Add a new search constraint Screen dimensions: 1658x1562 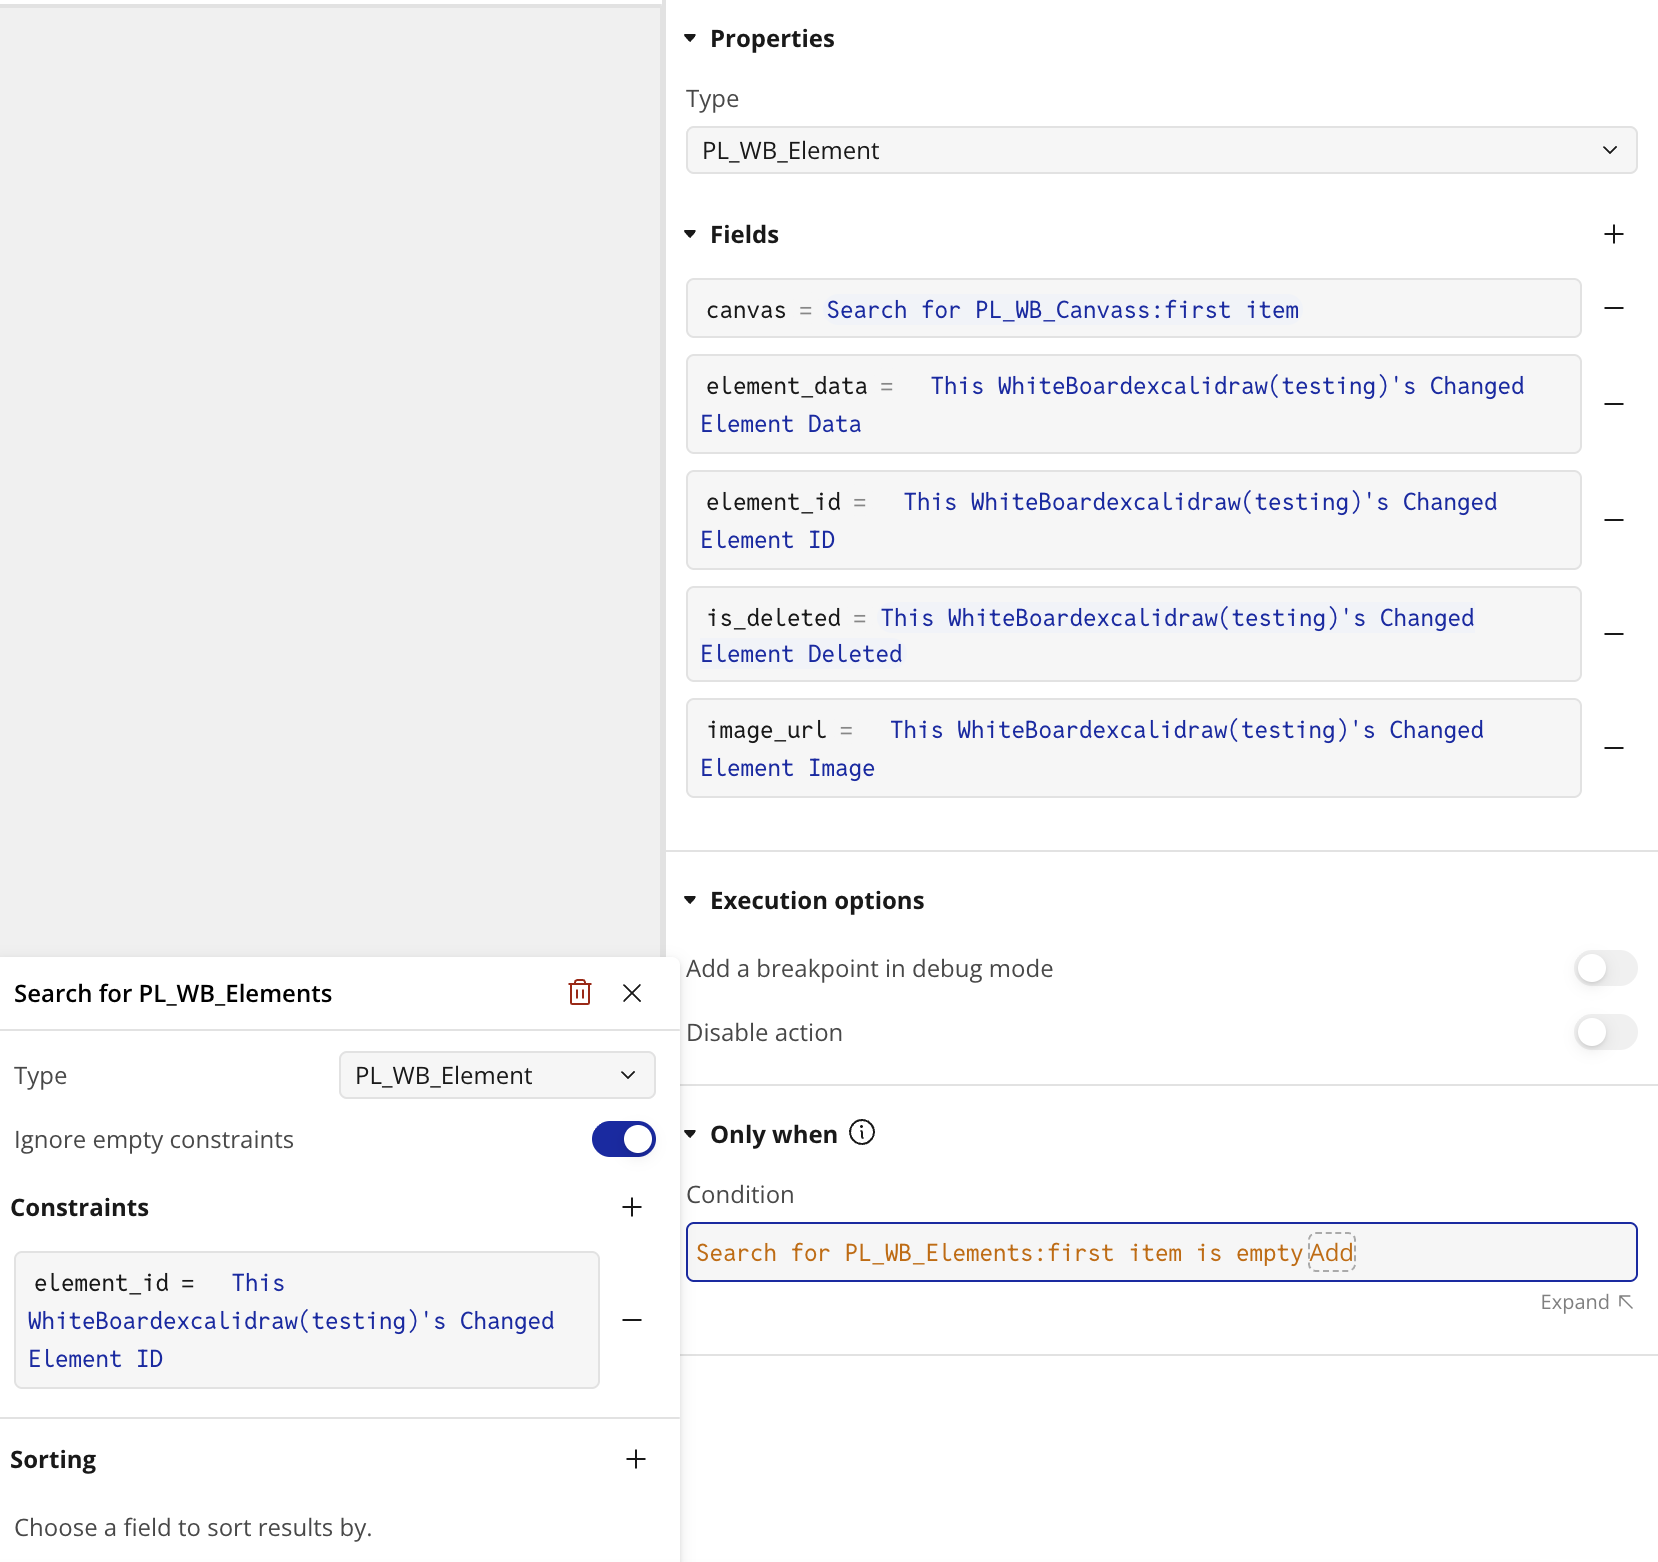(632, 1207)
